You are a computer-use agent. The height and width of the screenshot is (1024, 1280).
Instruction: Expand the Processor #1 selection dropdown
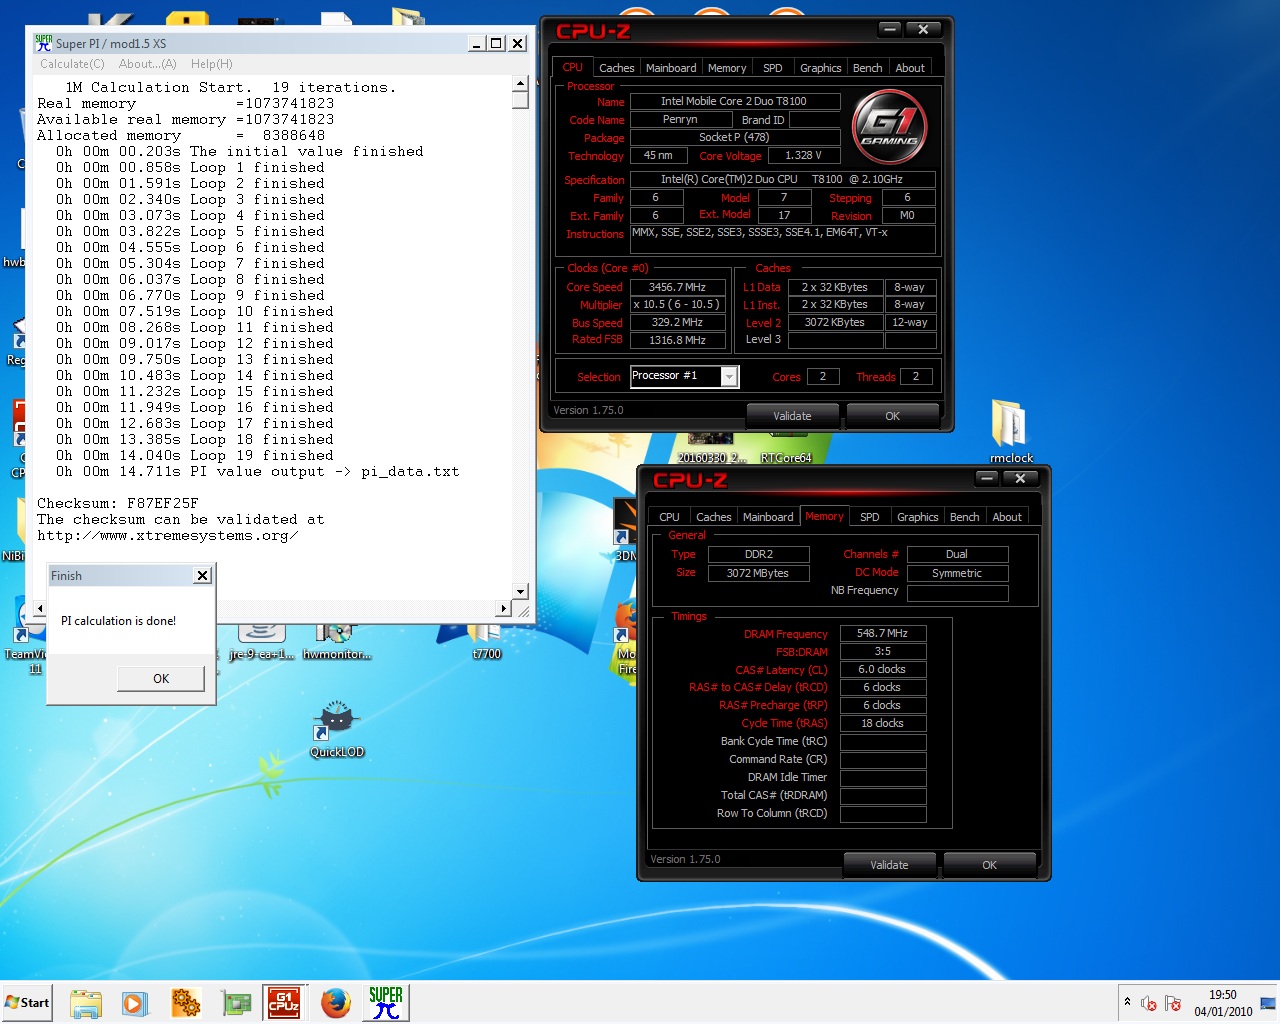tap(730, 376)
